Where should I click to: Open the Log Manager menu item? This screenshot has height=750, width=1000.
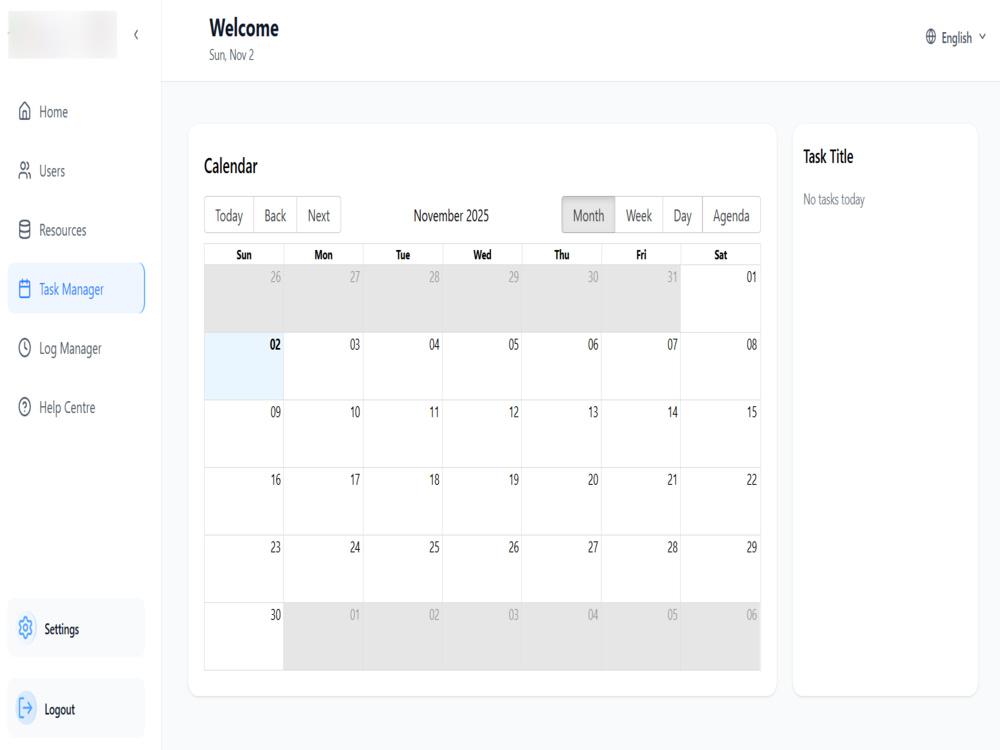77,348
